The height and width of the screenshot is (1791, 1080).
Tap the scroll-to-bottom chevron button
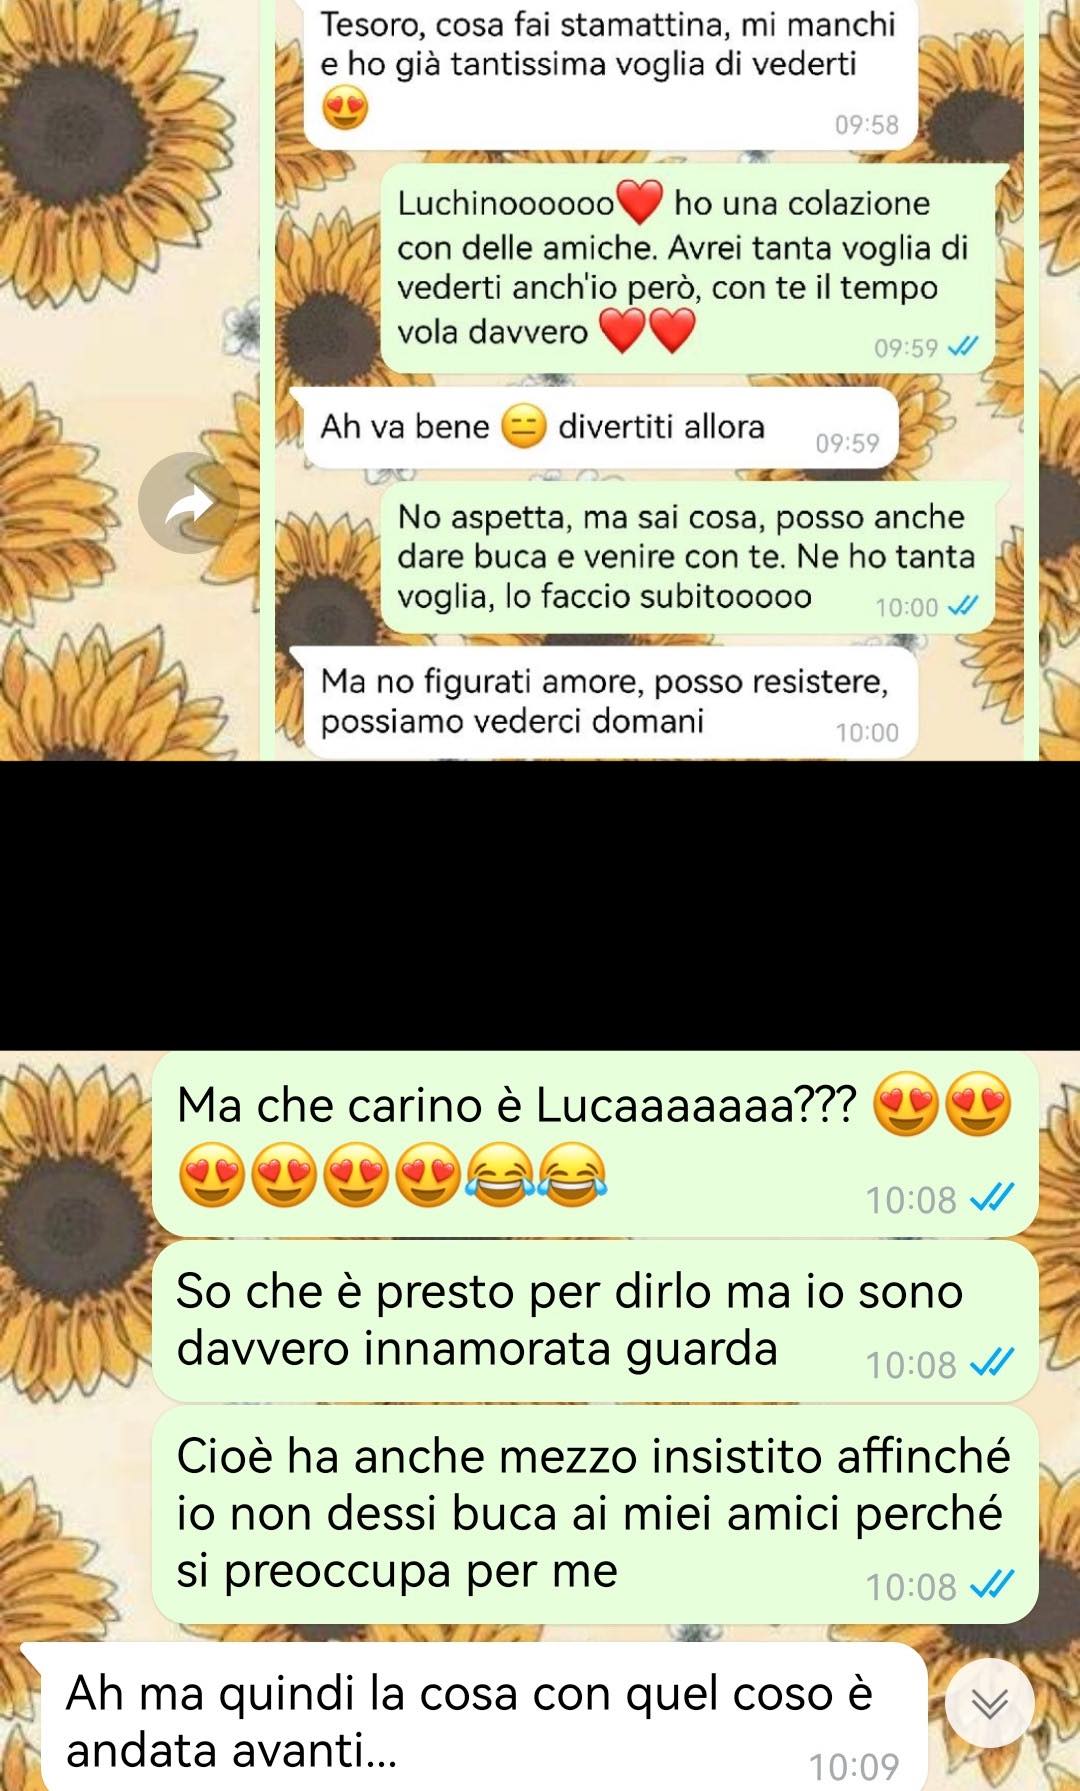pyautogui.click(x=990, y=1703)
